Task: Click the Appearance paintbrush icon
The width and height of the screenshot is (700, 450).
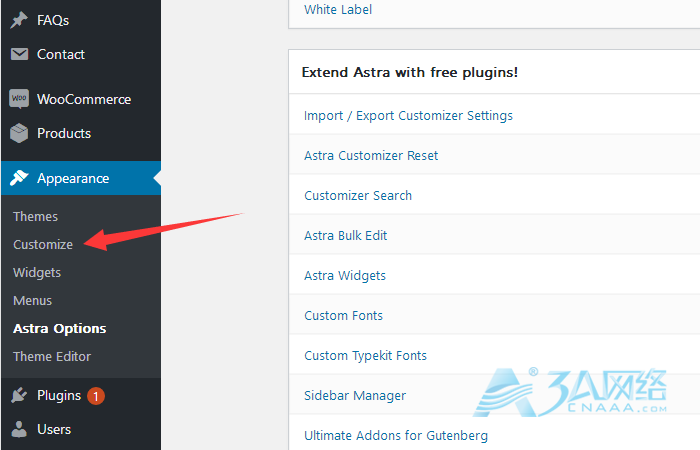Action: pyautogui.click(x=19, y=178)
